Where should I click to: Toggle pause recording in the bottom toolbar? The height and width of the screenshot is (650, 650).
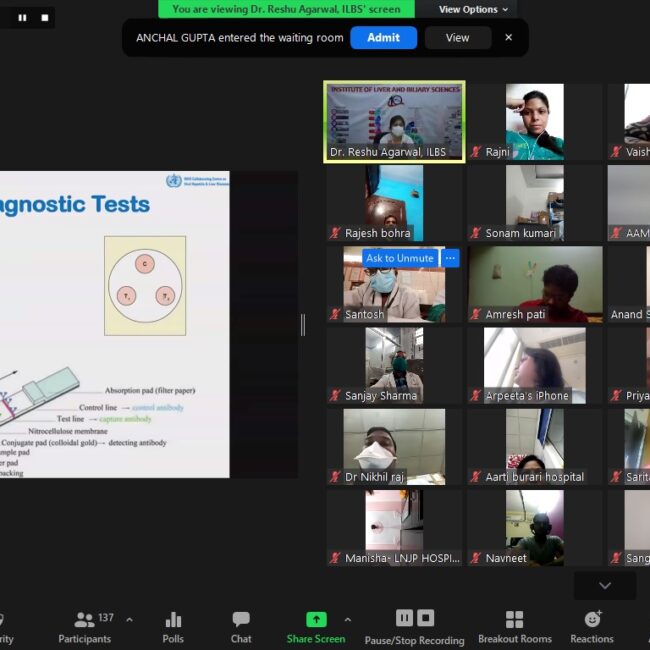coord(404,618)
